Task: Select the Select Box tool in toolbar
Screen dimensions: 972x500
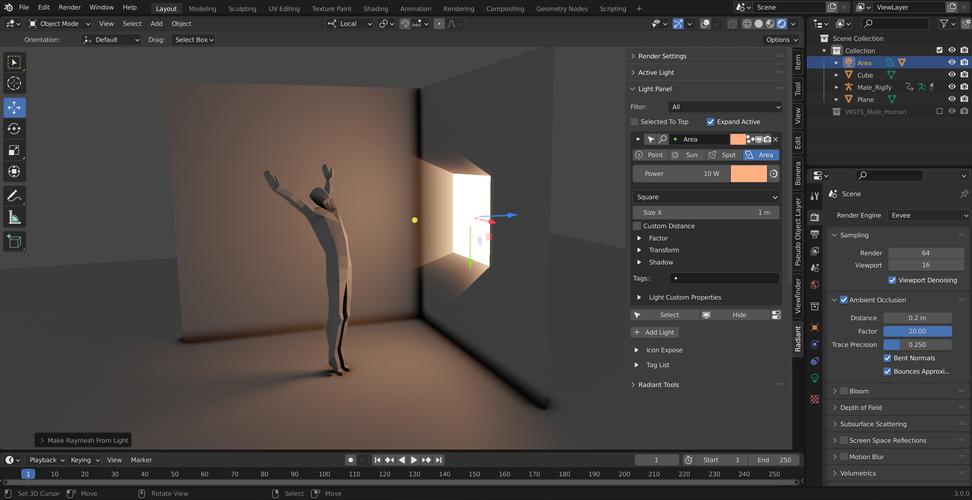Action: tap(14, 62)
